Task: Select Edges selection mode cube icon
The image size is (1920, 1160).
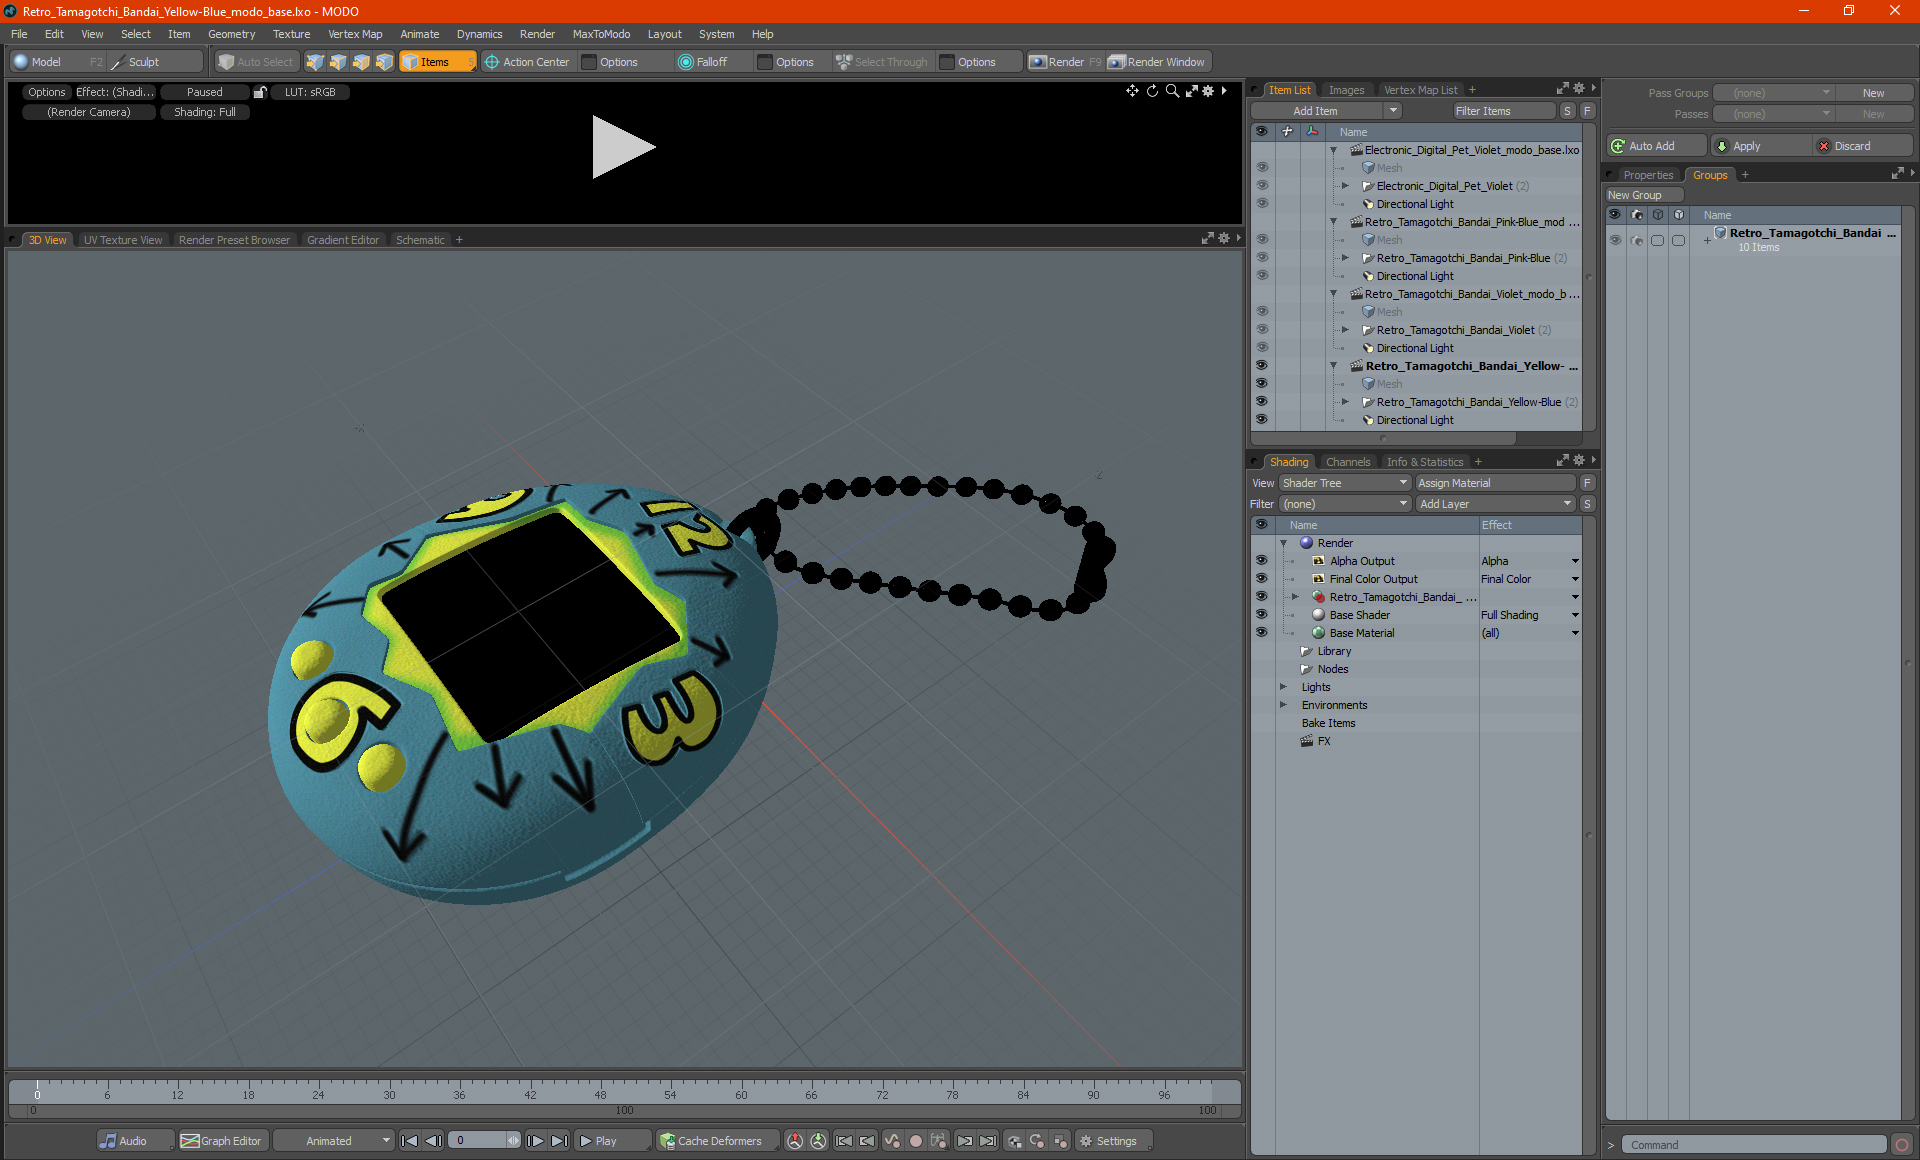Action: click(338, 62)
